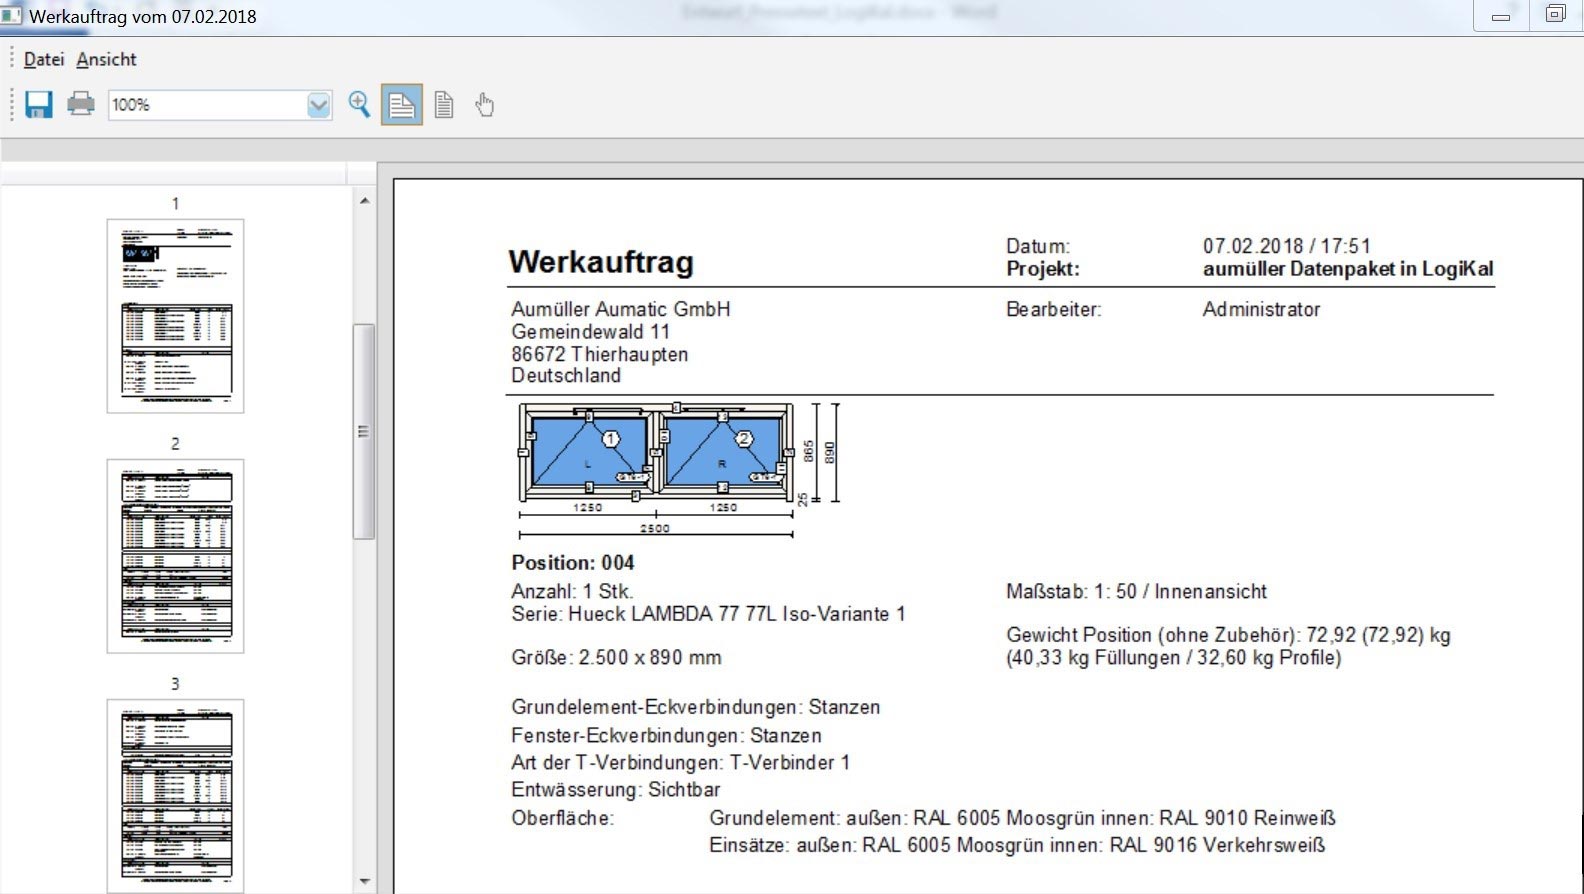Switch to single page view icon
Screen dimensions: 1584x894
click(444, 105)
